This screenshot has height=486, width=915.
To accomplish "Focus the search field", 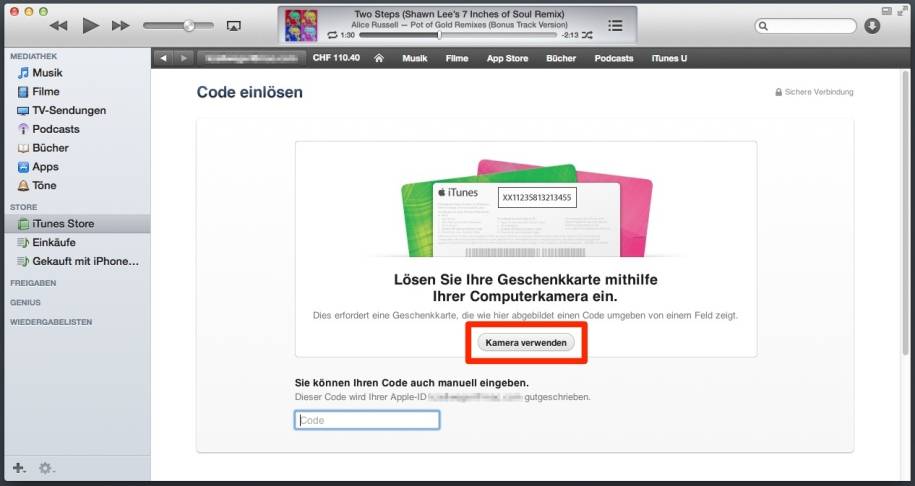I will point(805,26).
